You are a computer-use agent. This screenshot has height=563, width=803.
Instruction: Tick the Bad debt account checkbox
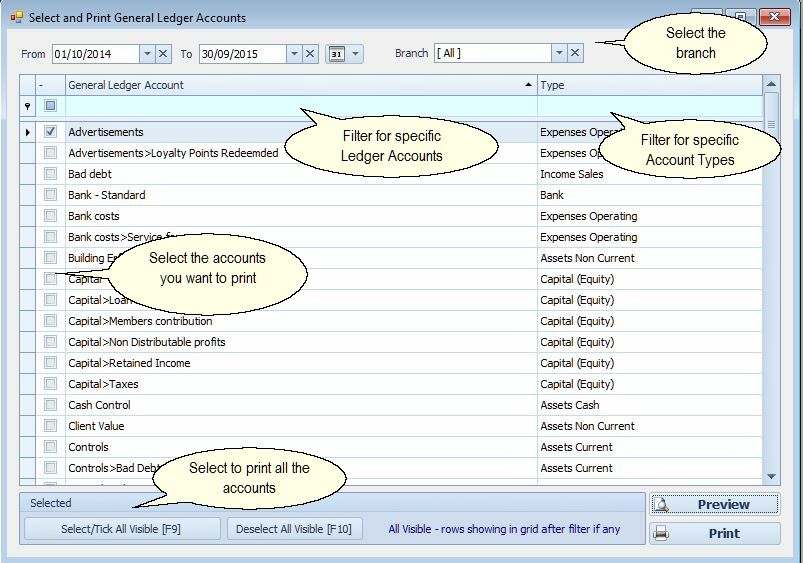coord(50,174)
